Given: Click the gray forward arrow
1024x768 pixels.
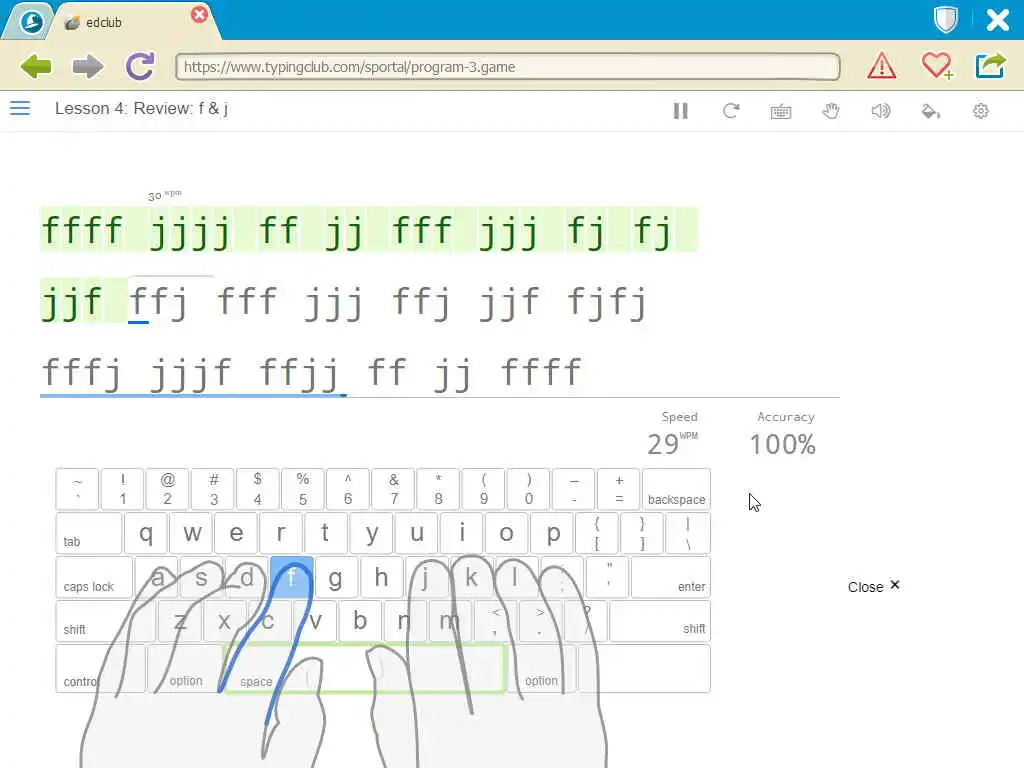Looking at the screenshot, I should click(x=88, y=67).
